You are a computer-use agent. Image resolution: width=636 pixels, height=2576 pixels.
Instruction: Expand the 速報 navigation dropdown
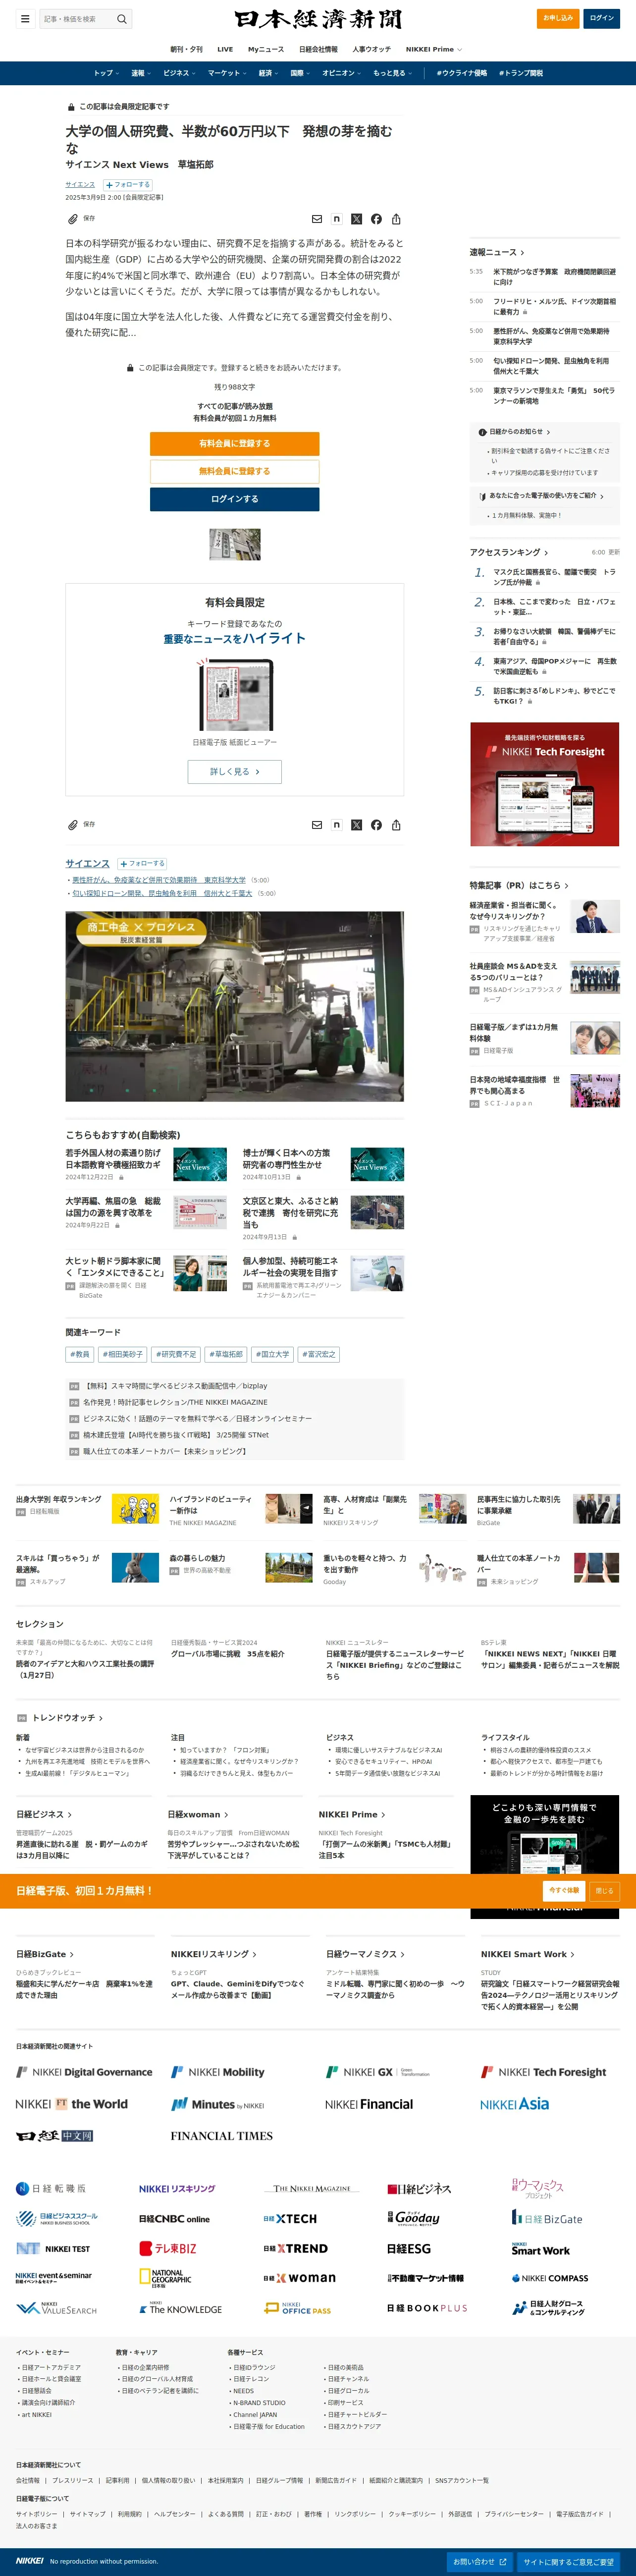tap(140, 73)
